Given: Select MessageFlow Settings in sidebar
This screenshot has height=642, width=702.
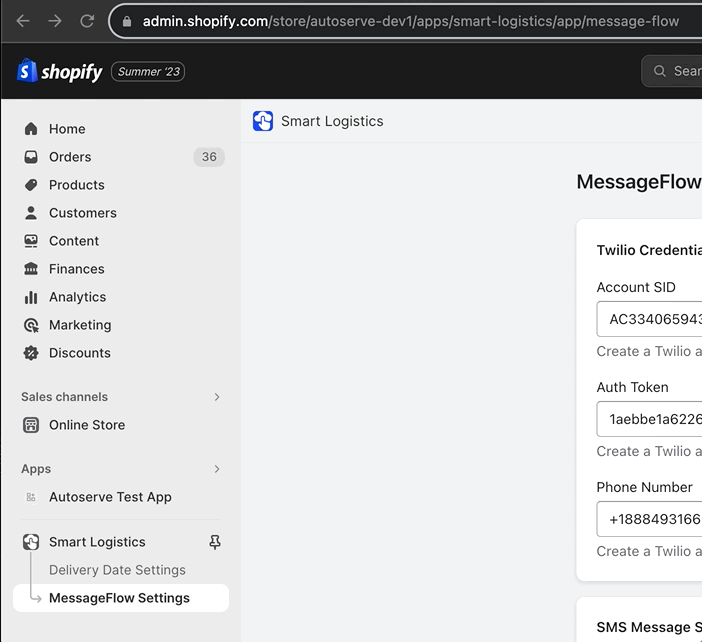Looking at the screenshot, I should point(119,598).
